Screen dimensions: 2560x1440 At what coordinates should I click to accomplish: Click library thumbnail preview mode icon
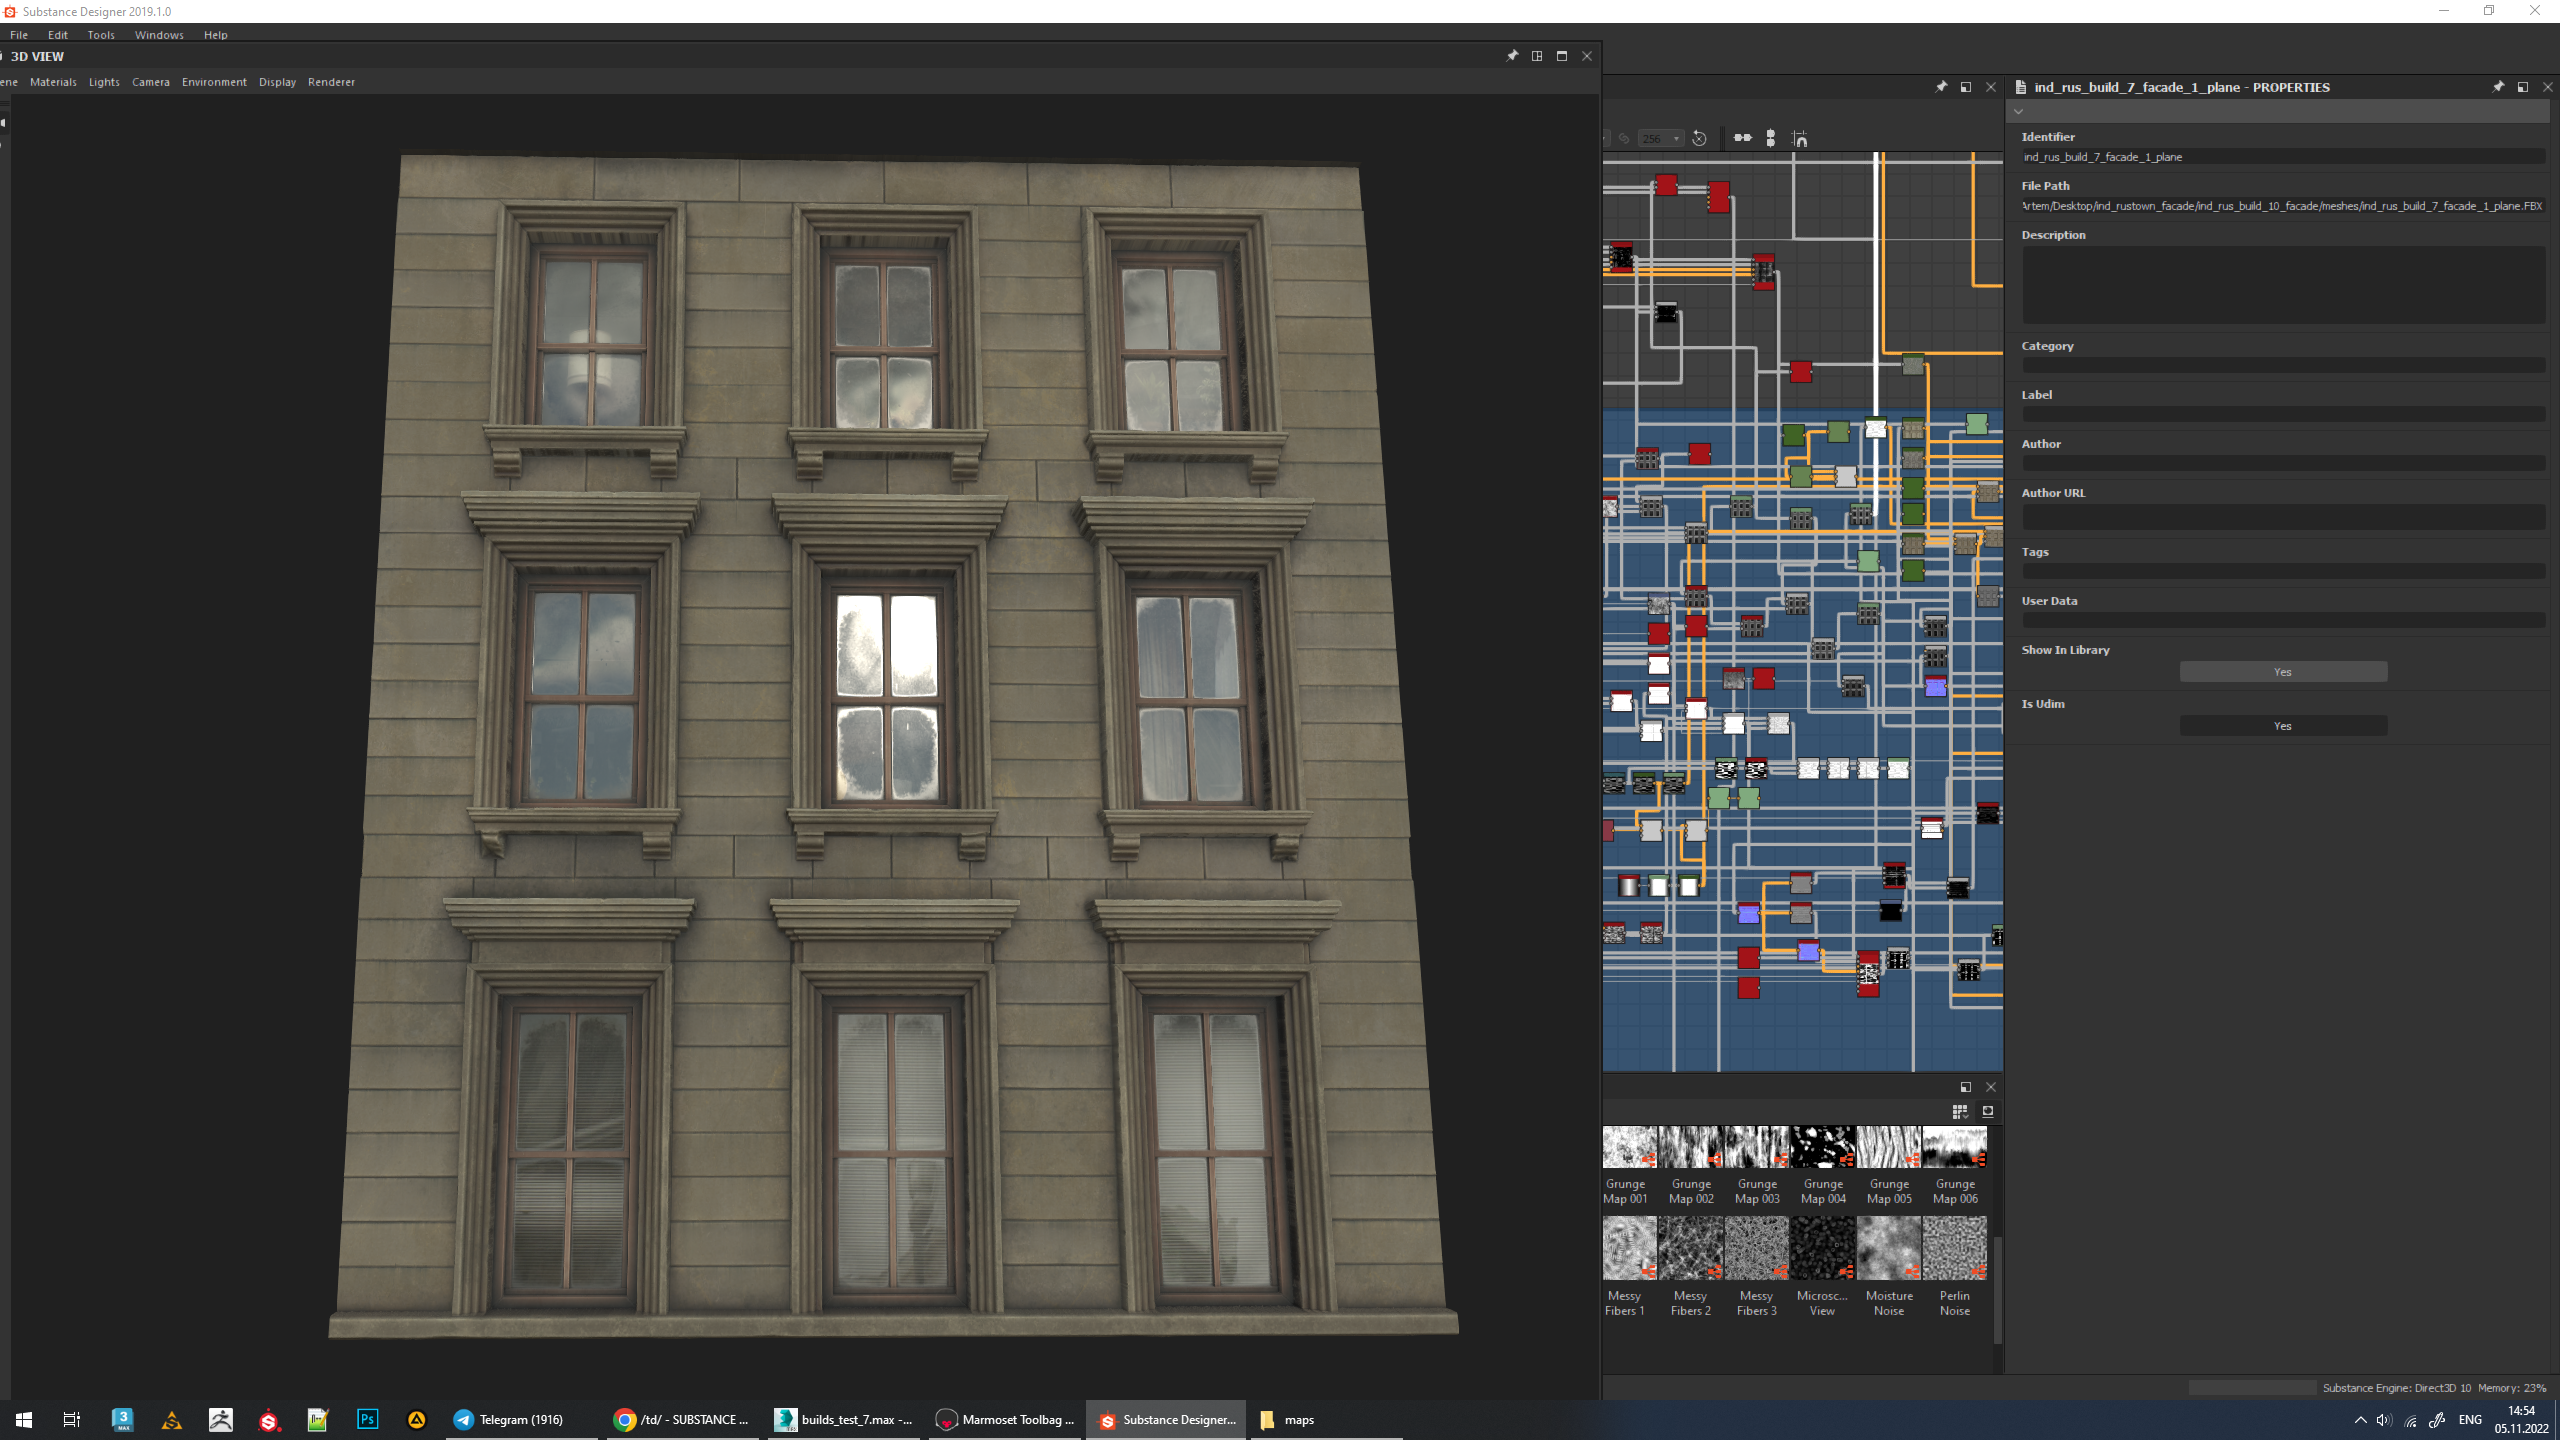(1988, 1111)
